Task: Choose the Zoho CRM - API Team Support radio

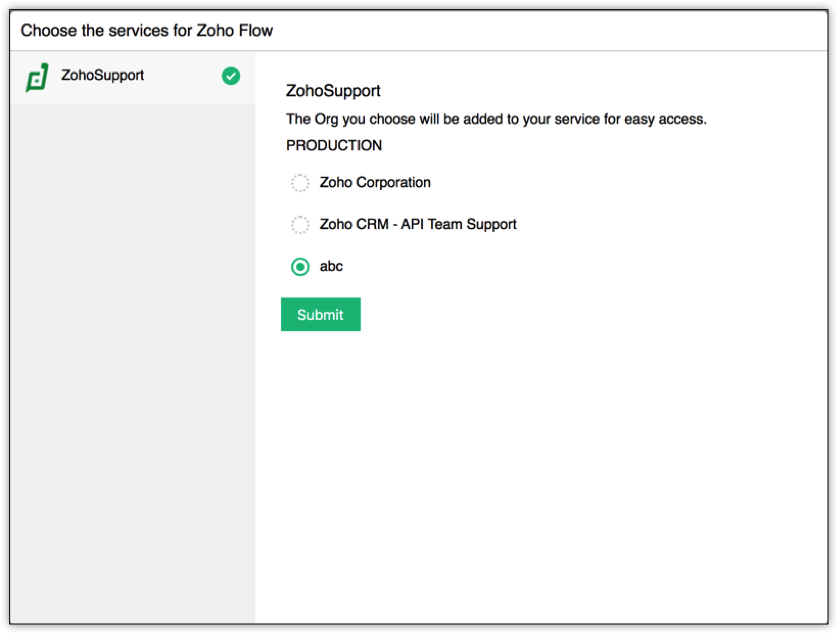Action: [300, 225]
